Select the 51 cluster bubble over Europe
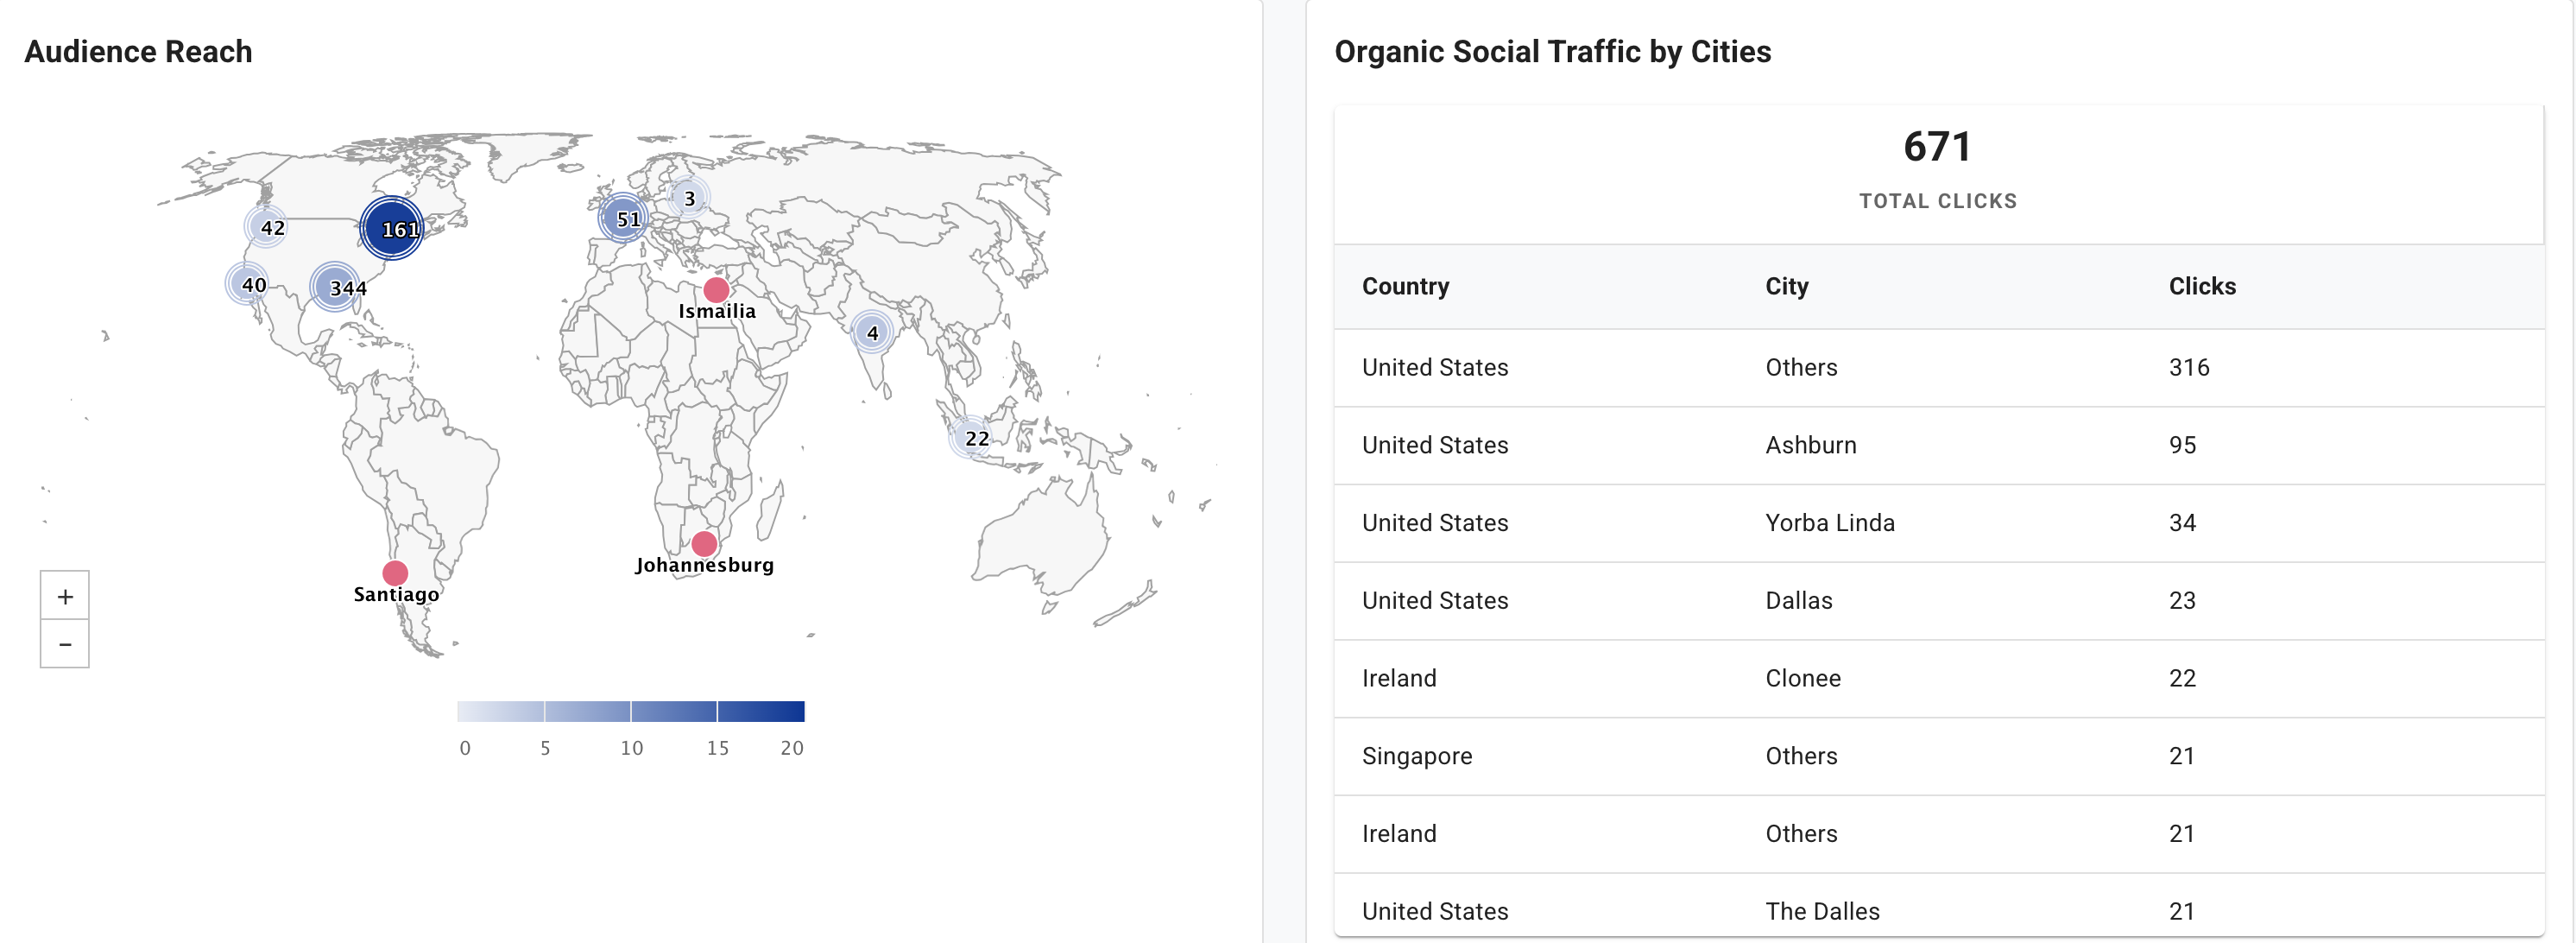 623,218
